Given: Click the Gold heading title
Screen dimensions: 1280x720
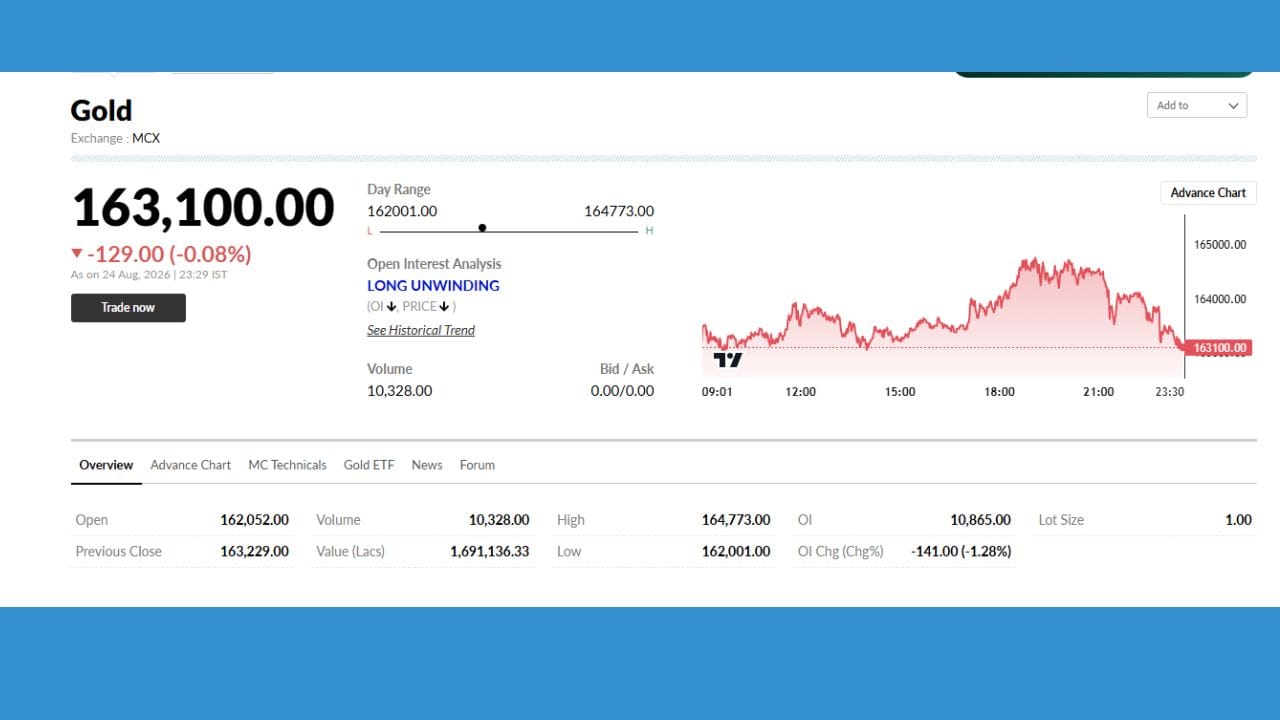Looking at the screenshot, I should click(101, 110).
